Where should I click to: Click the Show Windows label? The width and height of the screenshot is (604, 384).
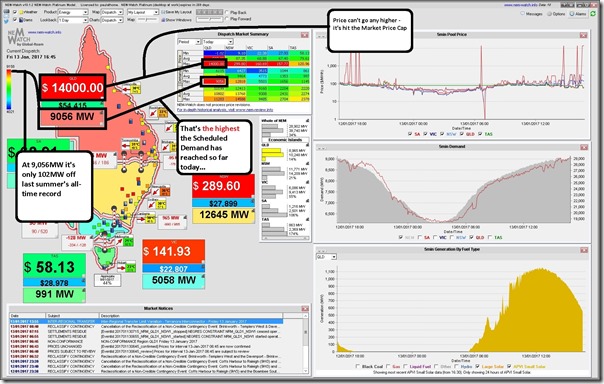click(x=178, y=19)
